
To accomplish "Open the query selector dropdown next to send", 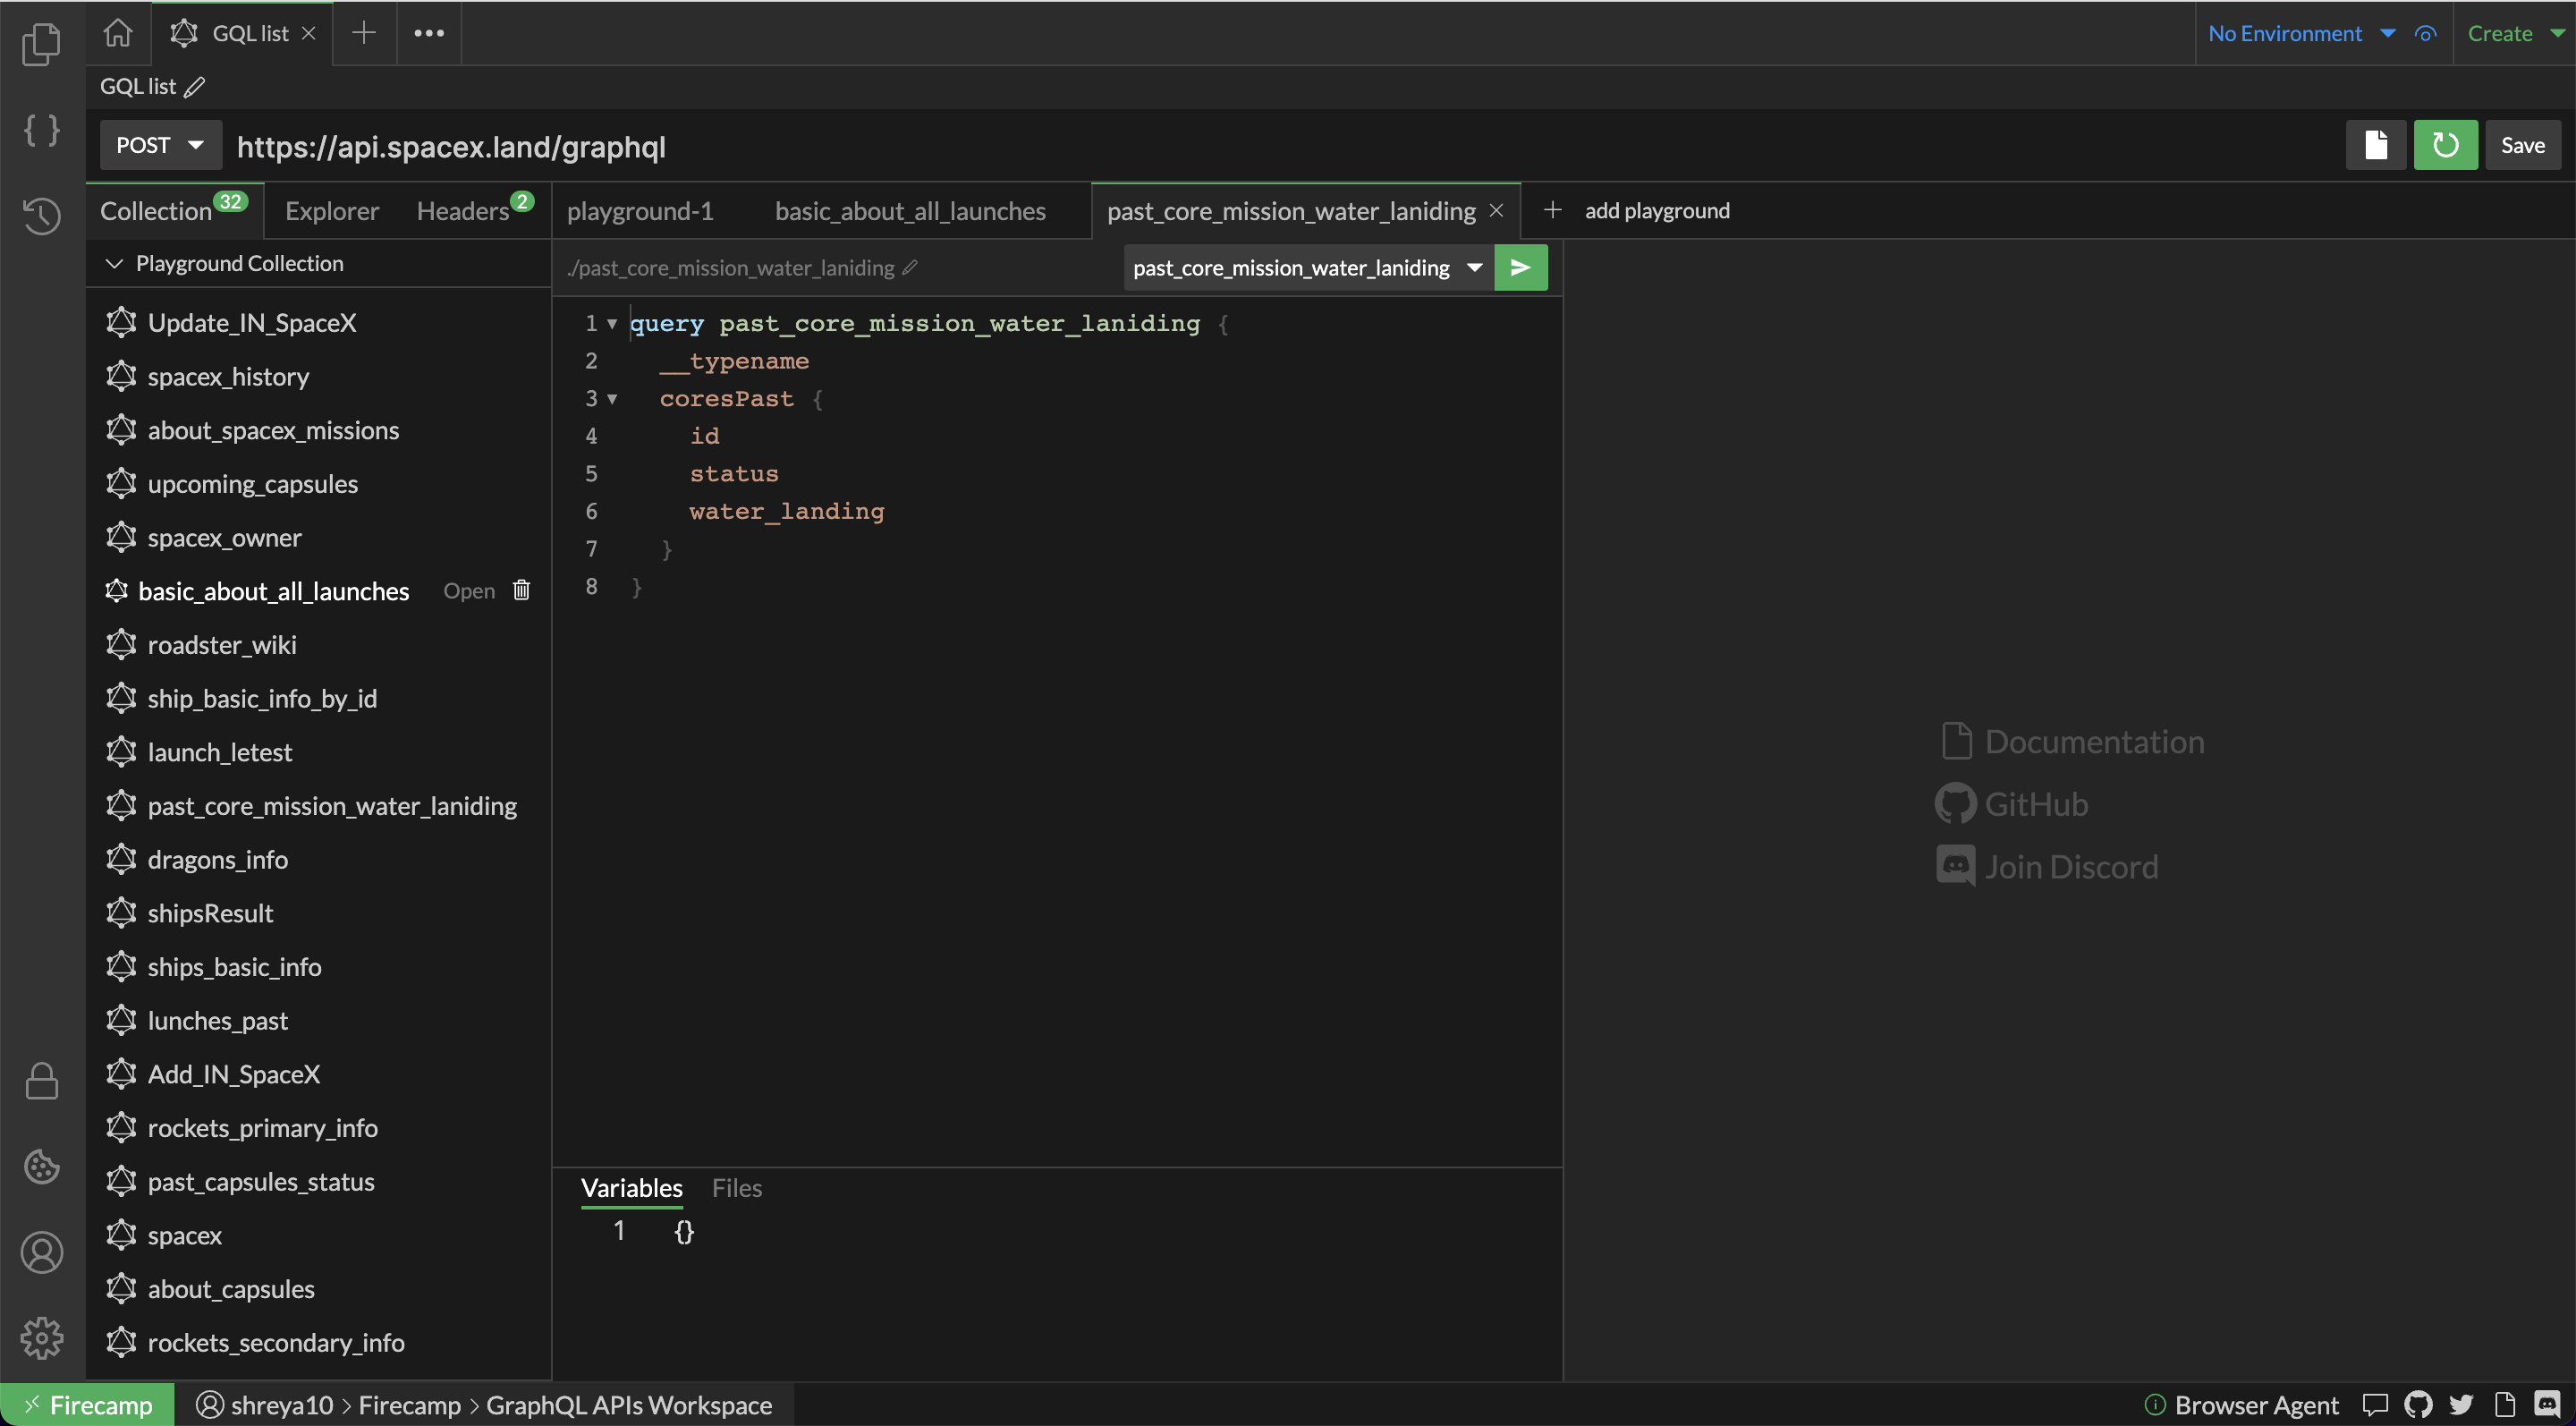I will coord(1474,268).
